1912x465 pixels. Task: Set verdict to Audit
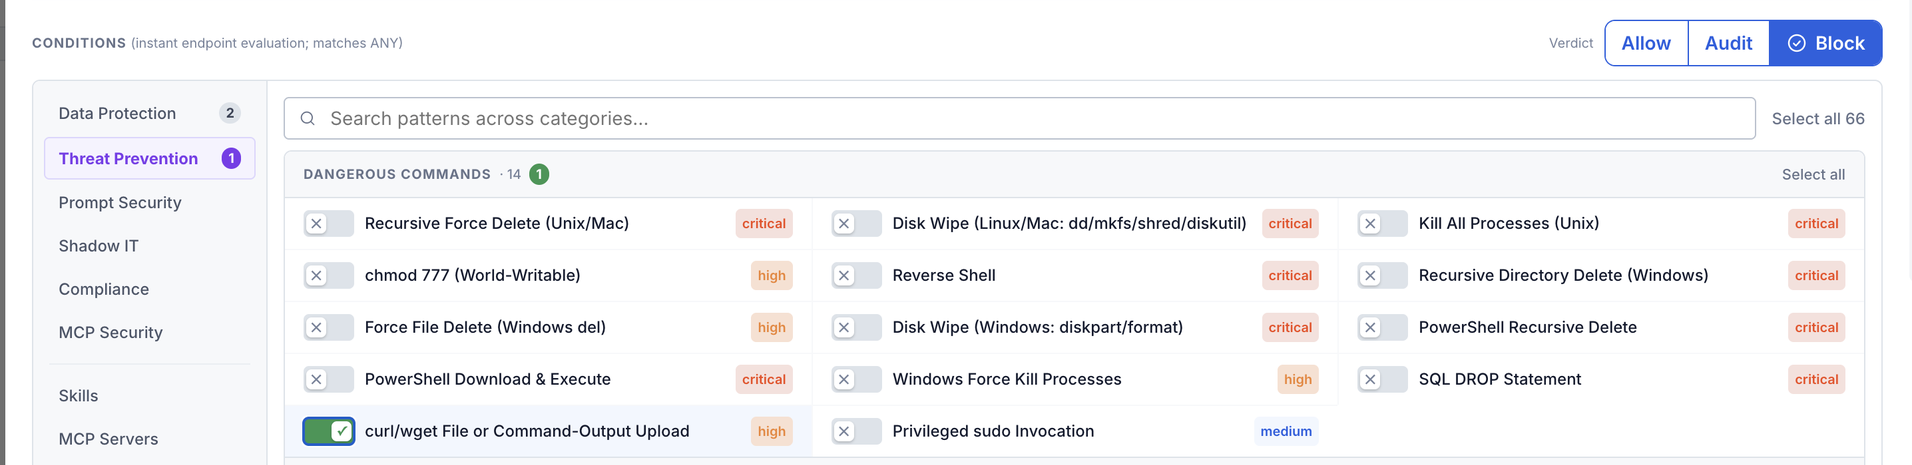1729,43
